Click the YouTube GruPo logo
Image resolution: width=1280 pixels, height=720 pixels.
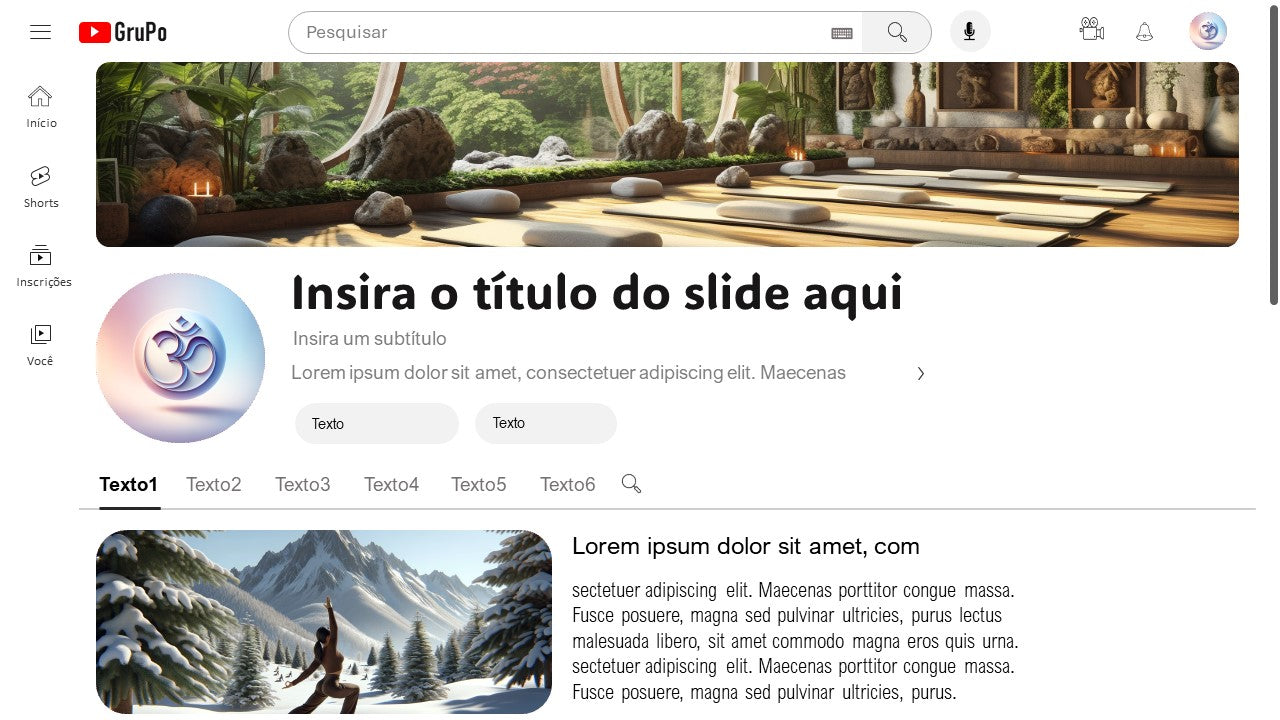(x=123, y=32)
